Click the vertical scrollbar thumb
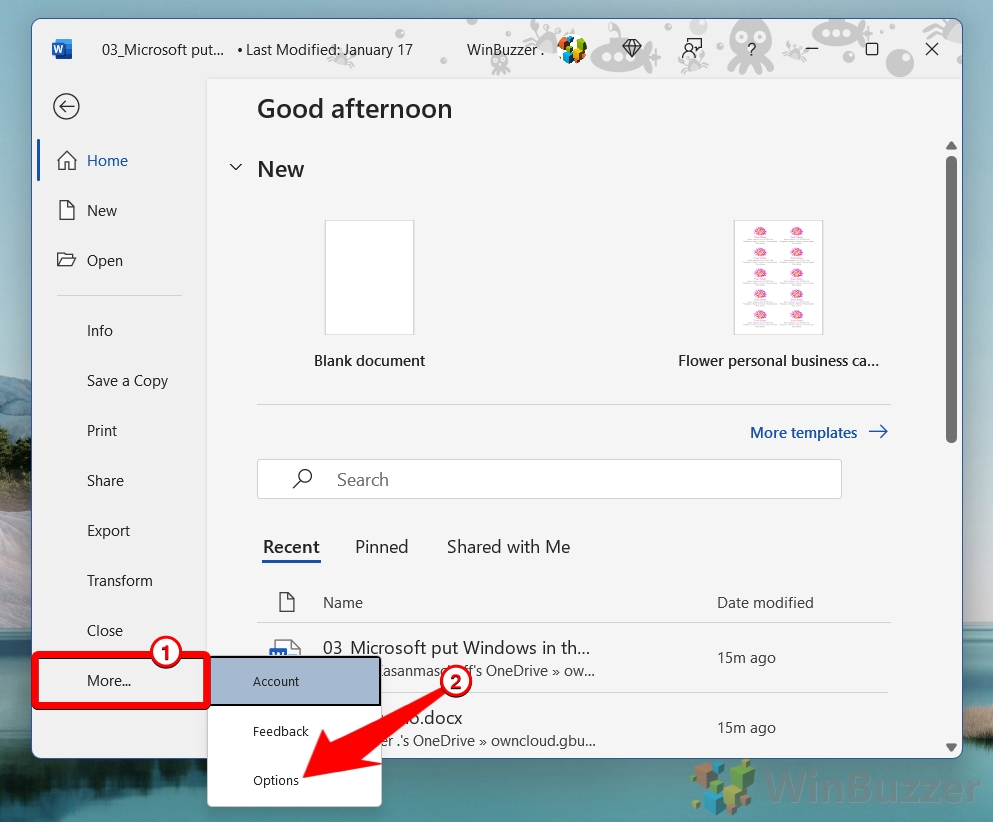 click(951, 299)
